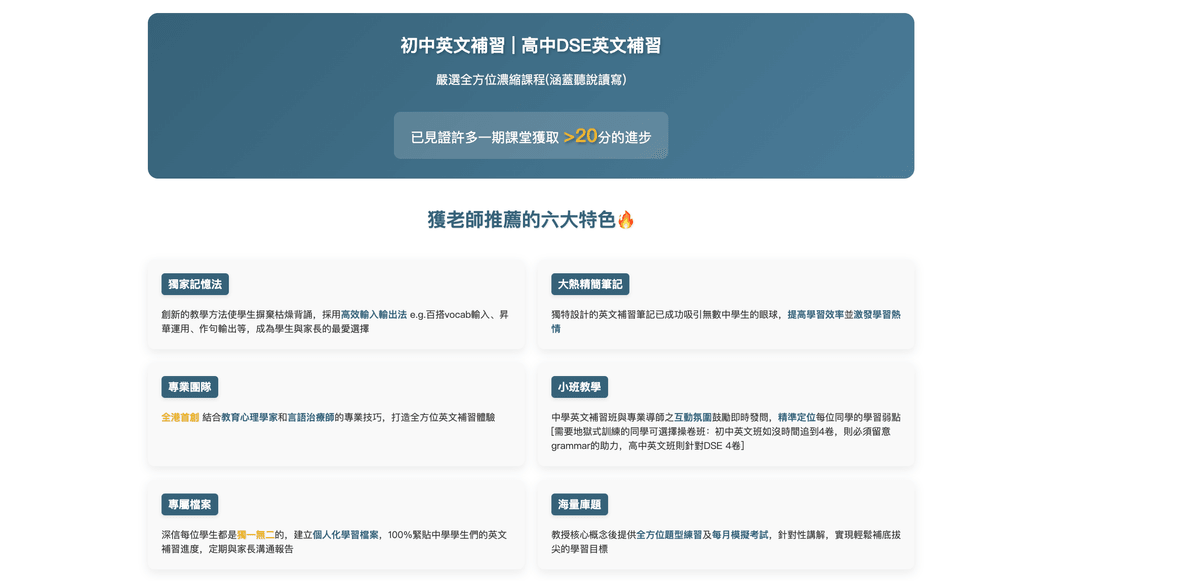
Task: Click the fire emoji beside 六大特色 heading
Action: (x=626, y=220)
